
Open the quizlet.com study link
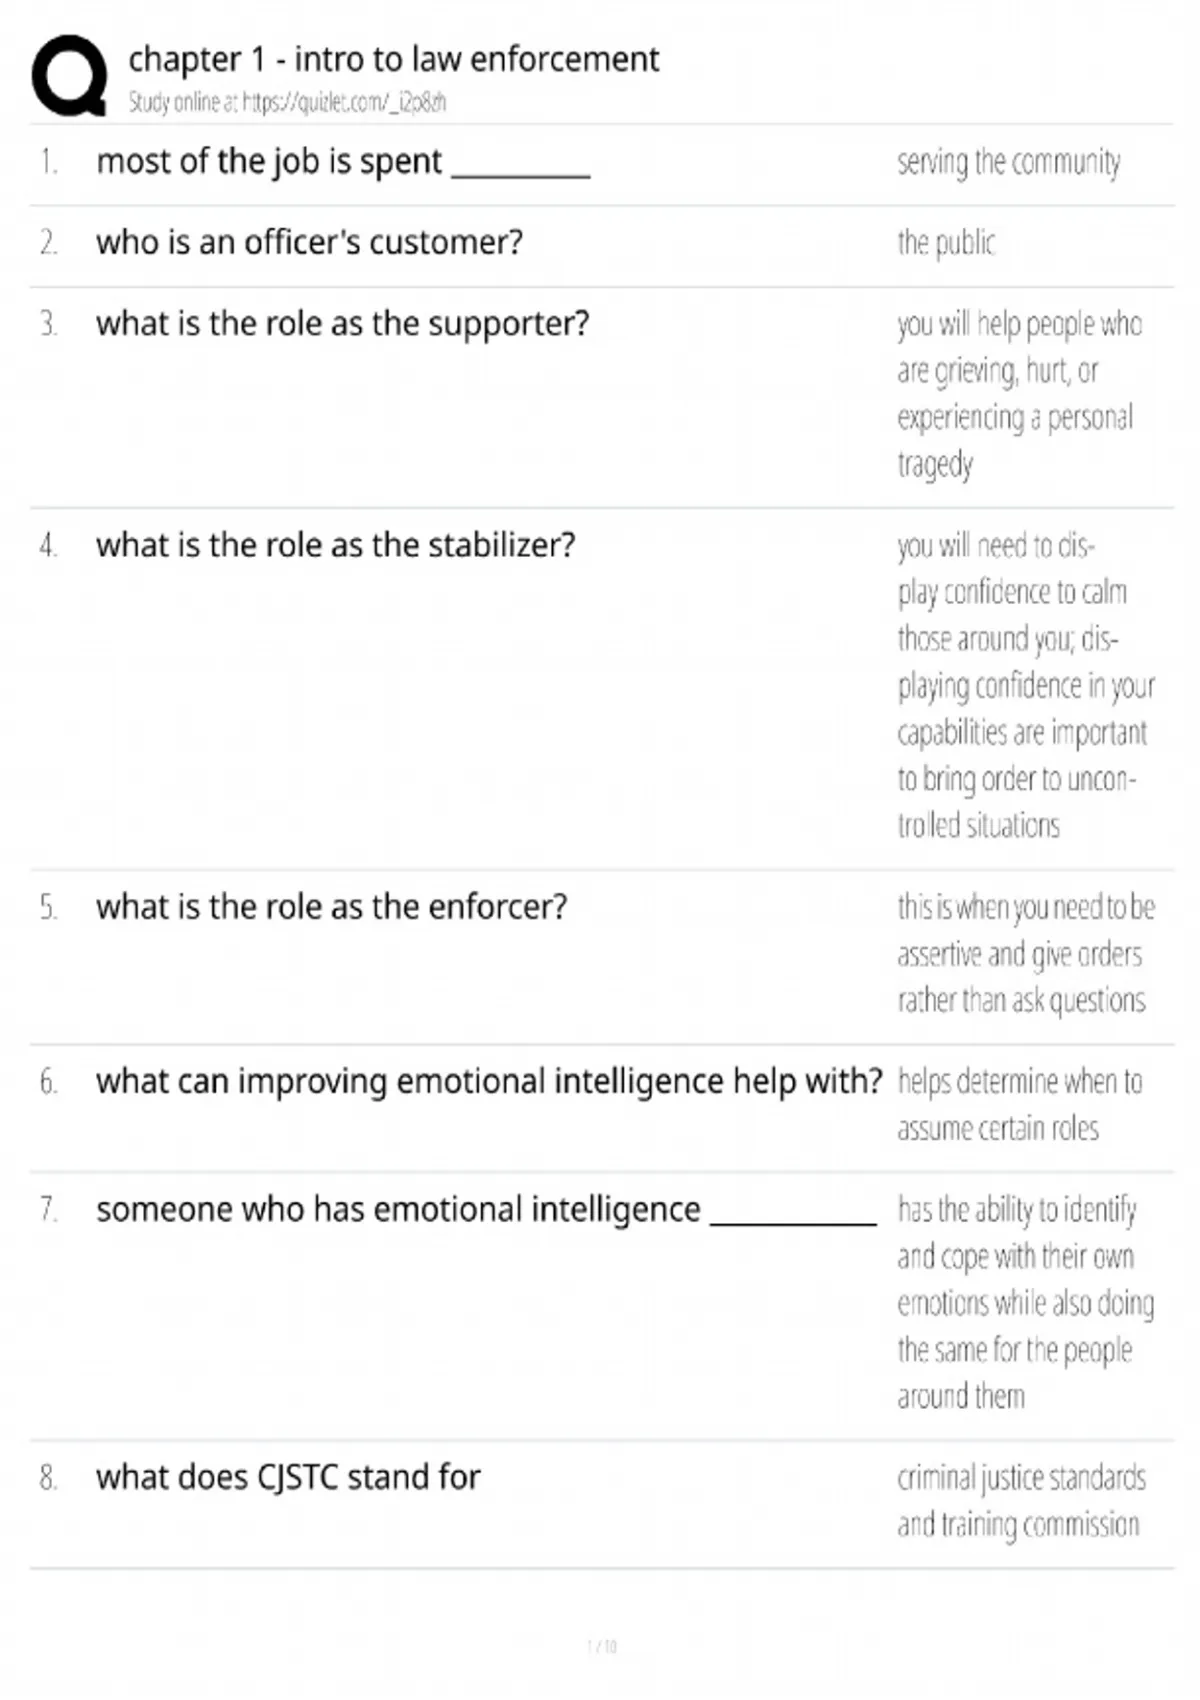tap(287, 102)
